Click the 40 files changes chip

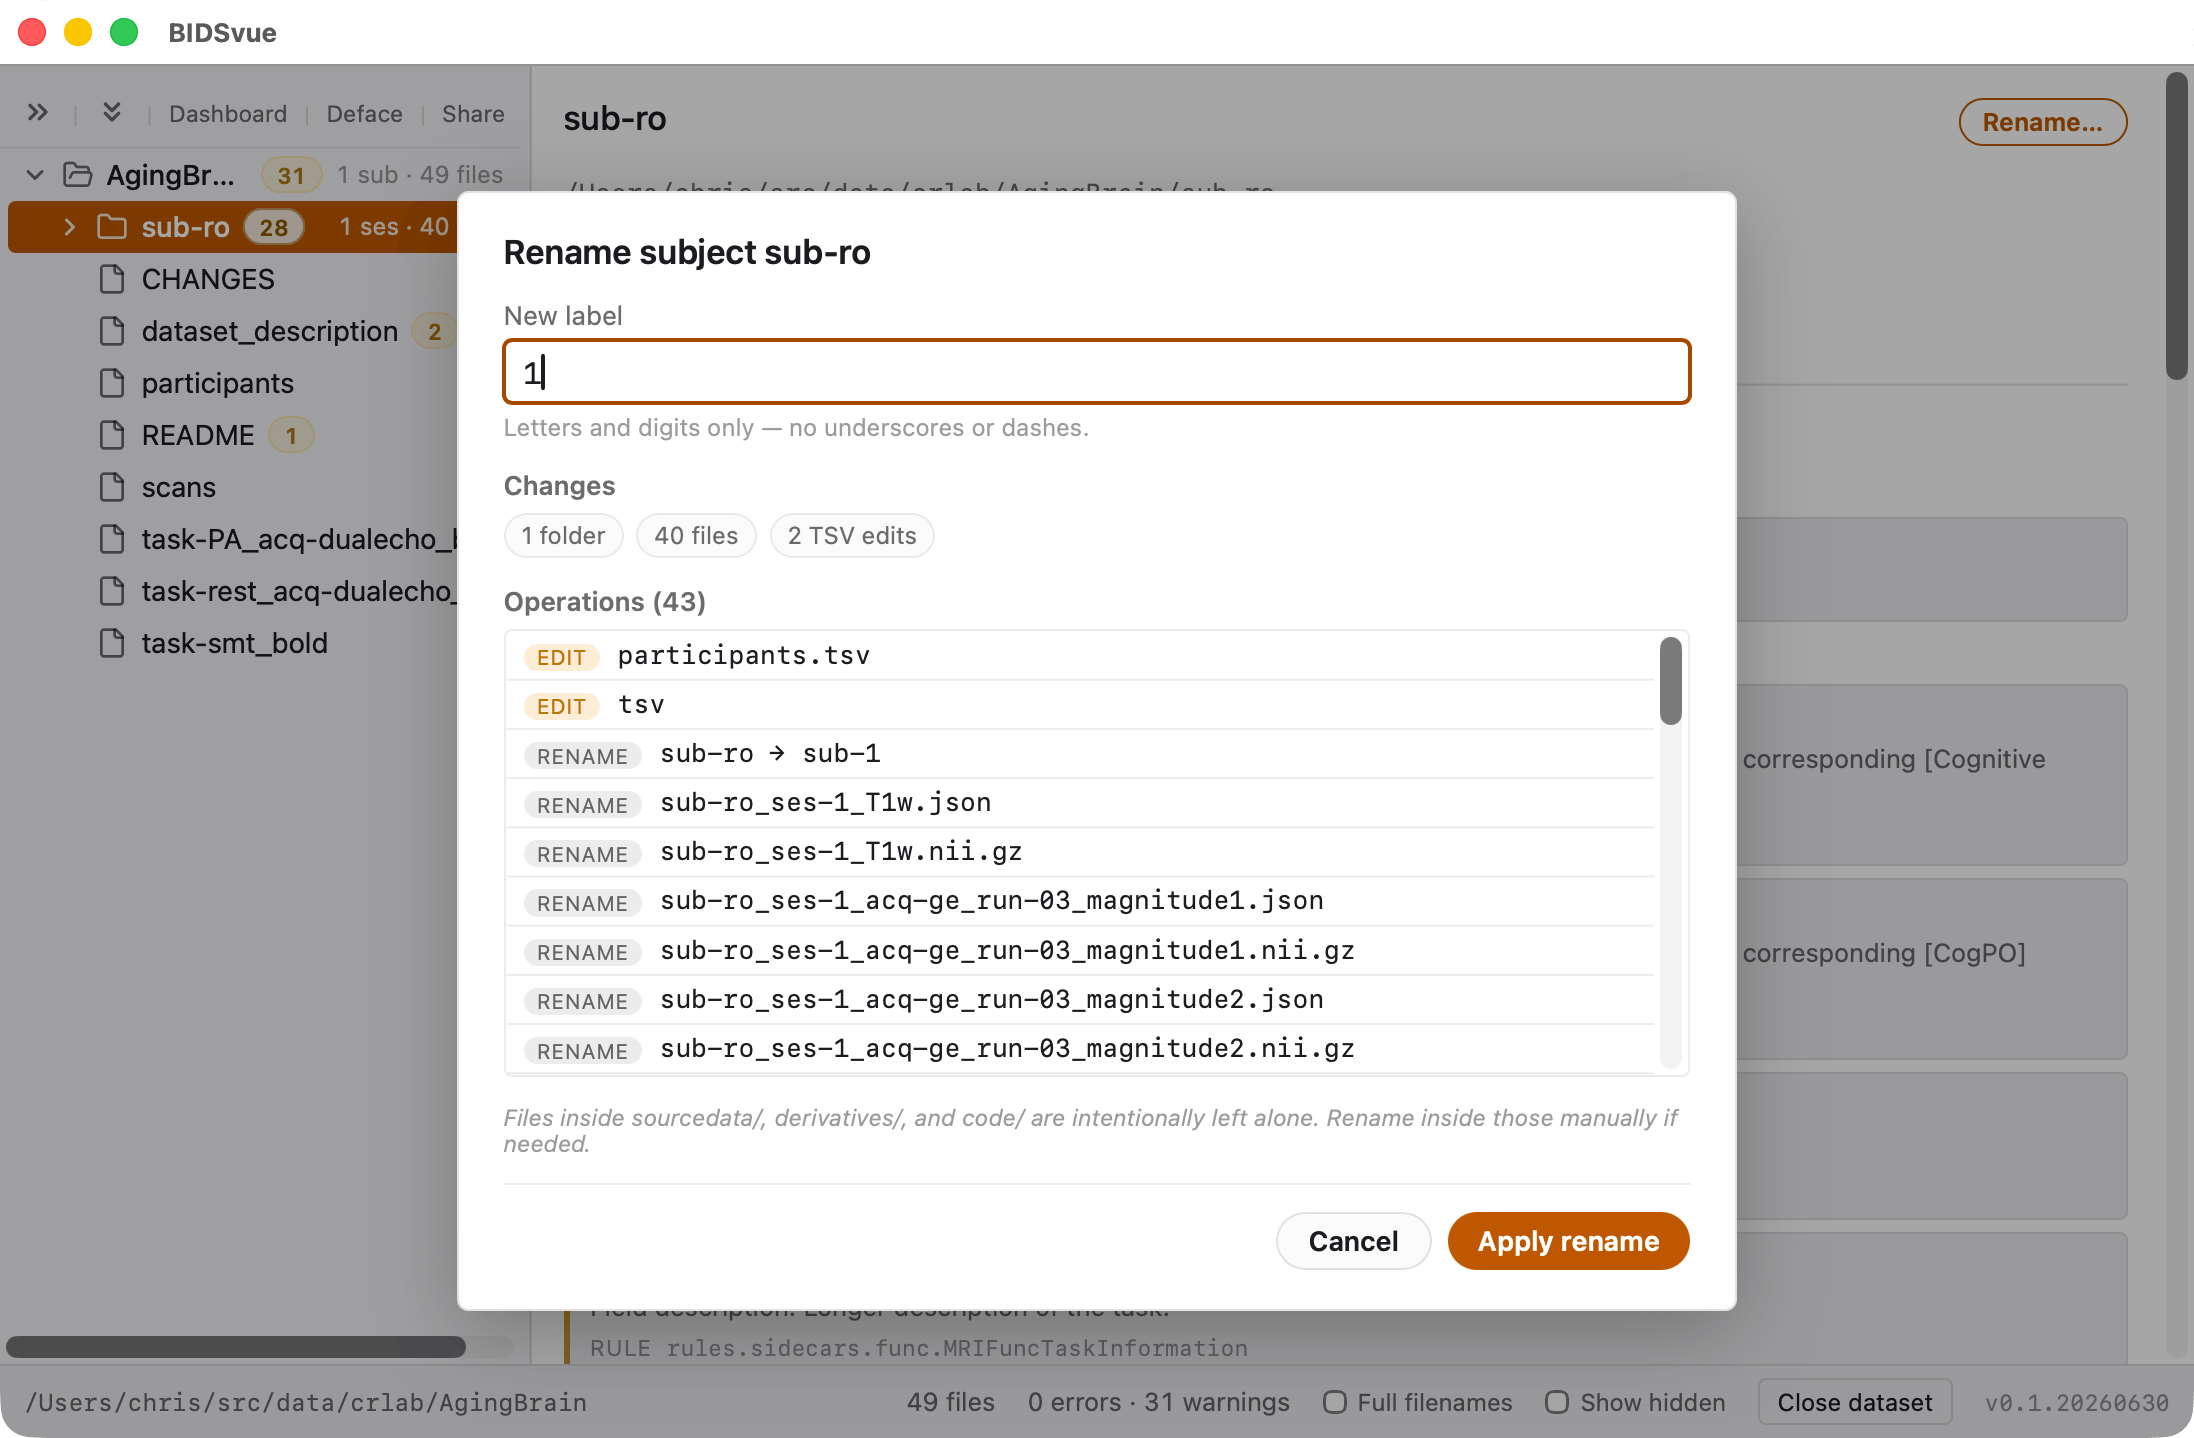[696, 536]
